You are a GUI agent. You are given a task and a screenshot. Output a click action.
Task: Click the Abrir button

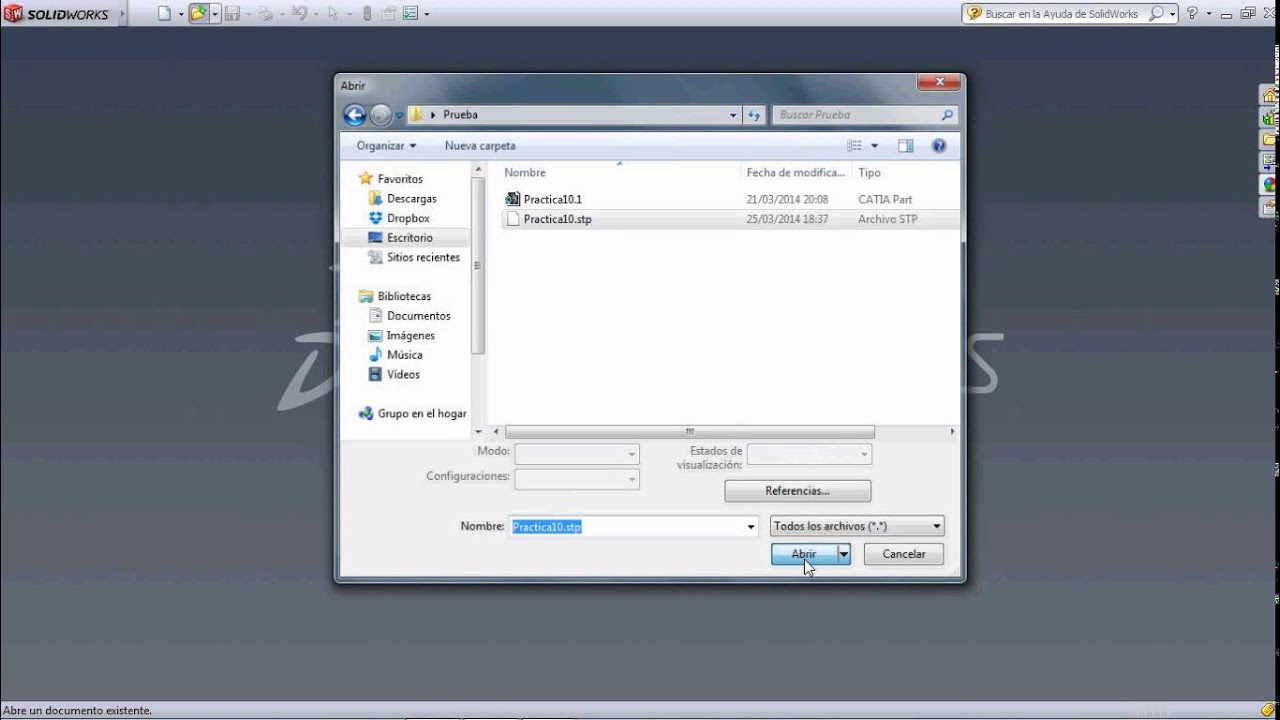point(804,554)
